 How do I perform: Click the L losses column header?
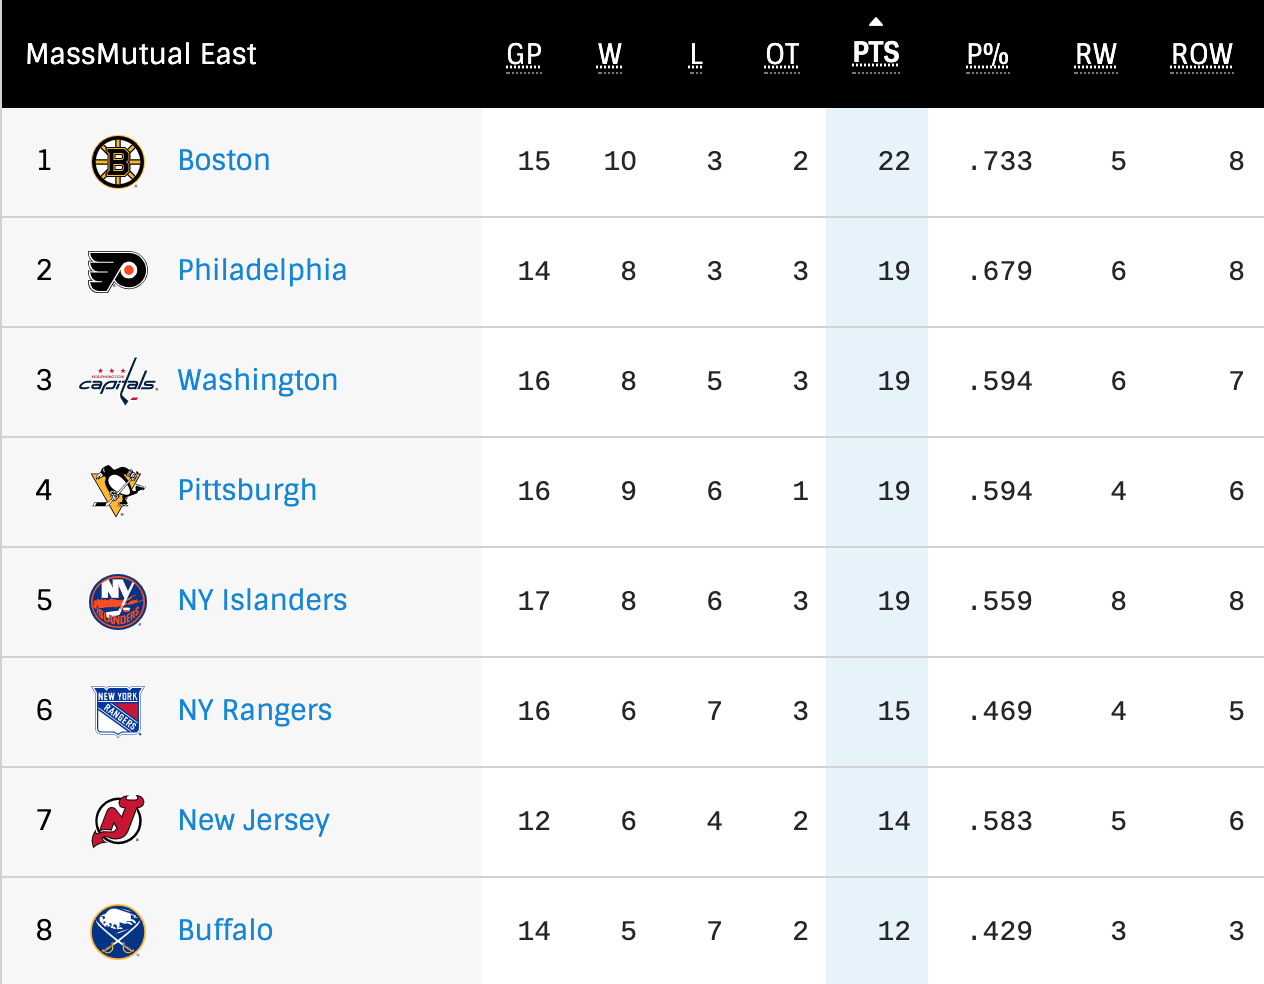point(696,54)
